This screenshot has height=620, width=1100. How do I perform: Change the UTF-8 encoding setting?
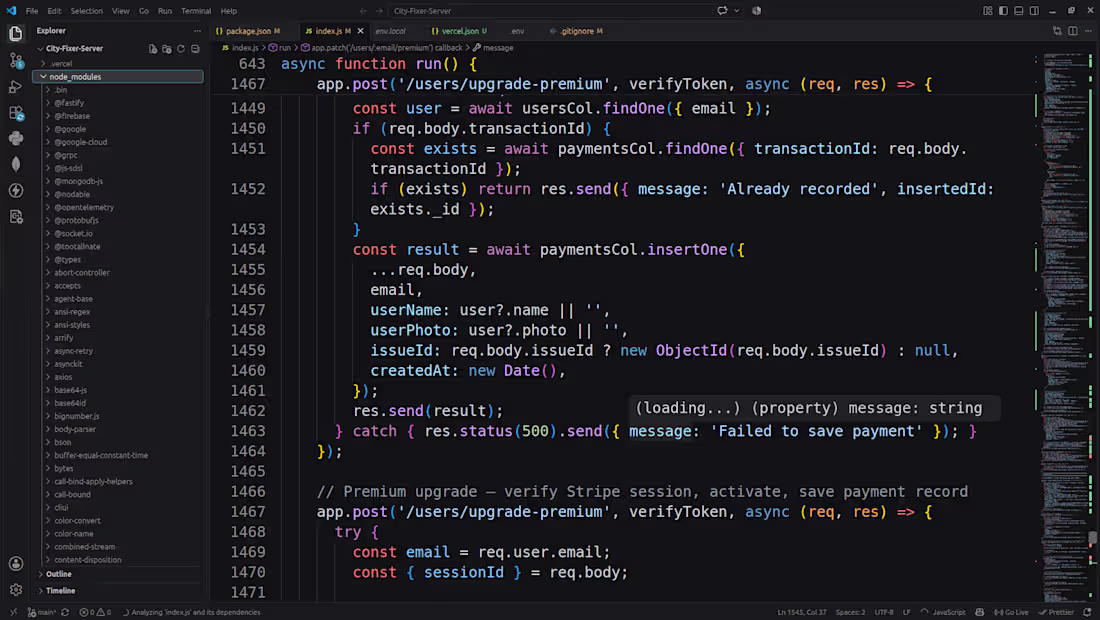[884, 612]
